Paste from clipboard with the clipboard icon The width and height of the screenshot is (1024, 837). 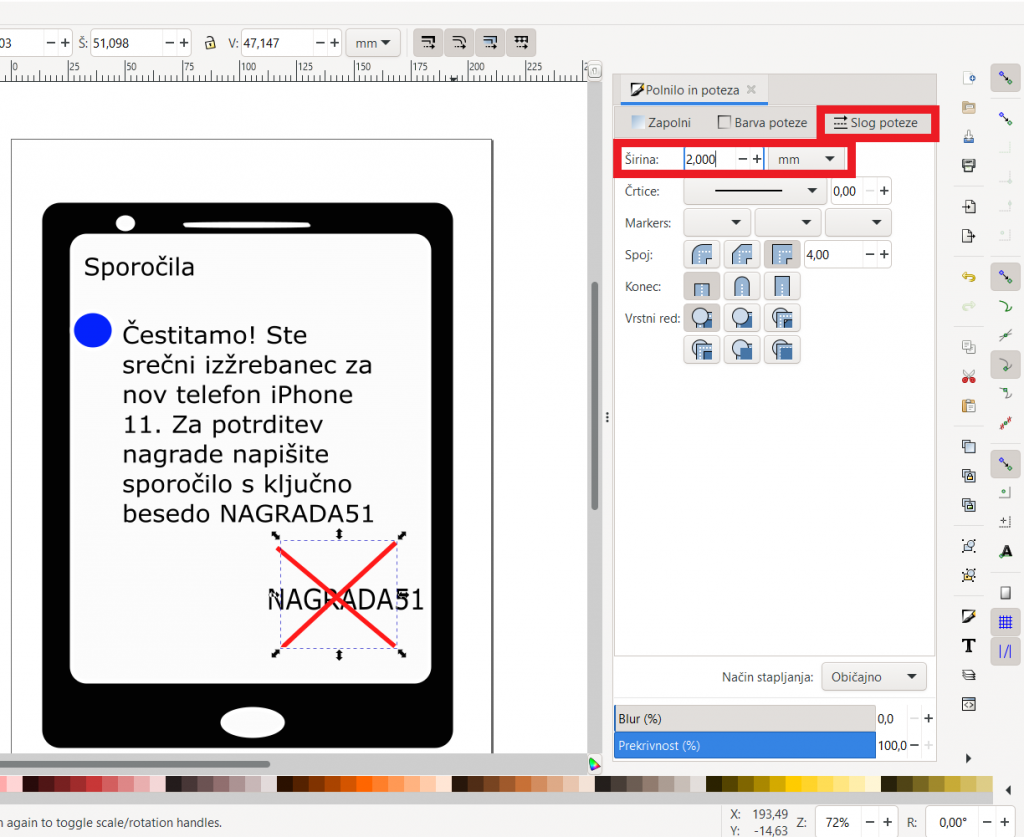(969, 405)
